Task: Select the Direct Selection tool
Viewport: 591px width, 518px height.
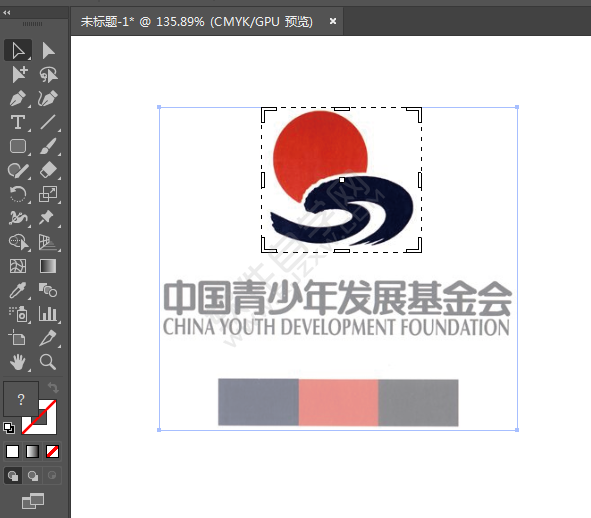Action: [x=48, y=51]
